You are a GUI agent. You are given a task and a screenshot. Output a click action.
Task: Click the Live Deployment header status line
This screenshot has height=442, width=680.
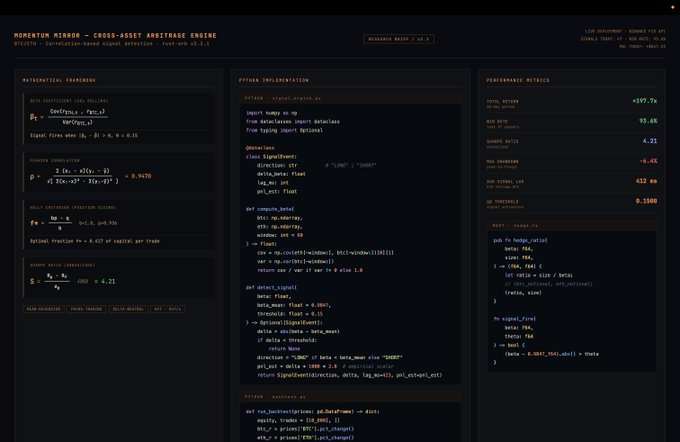[x=625, y=31]
